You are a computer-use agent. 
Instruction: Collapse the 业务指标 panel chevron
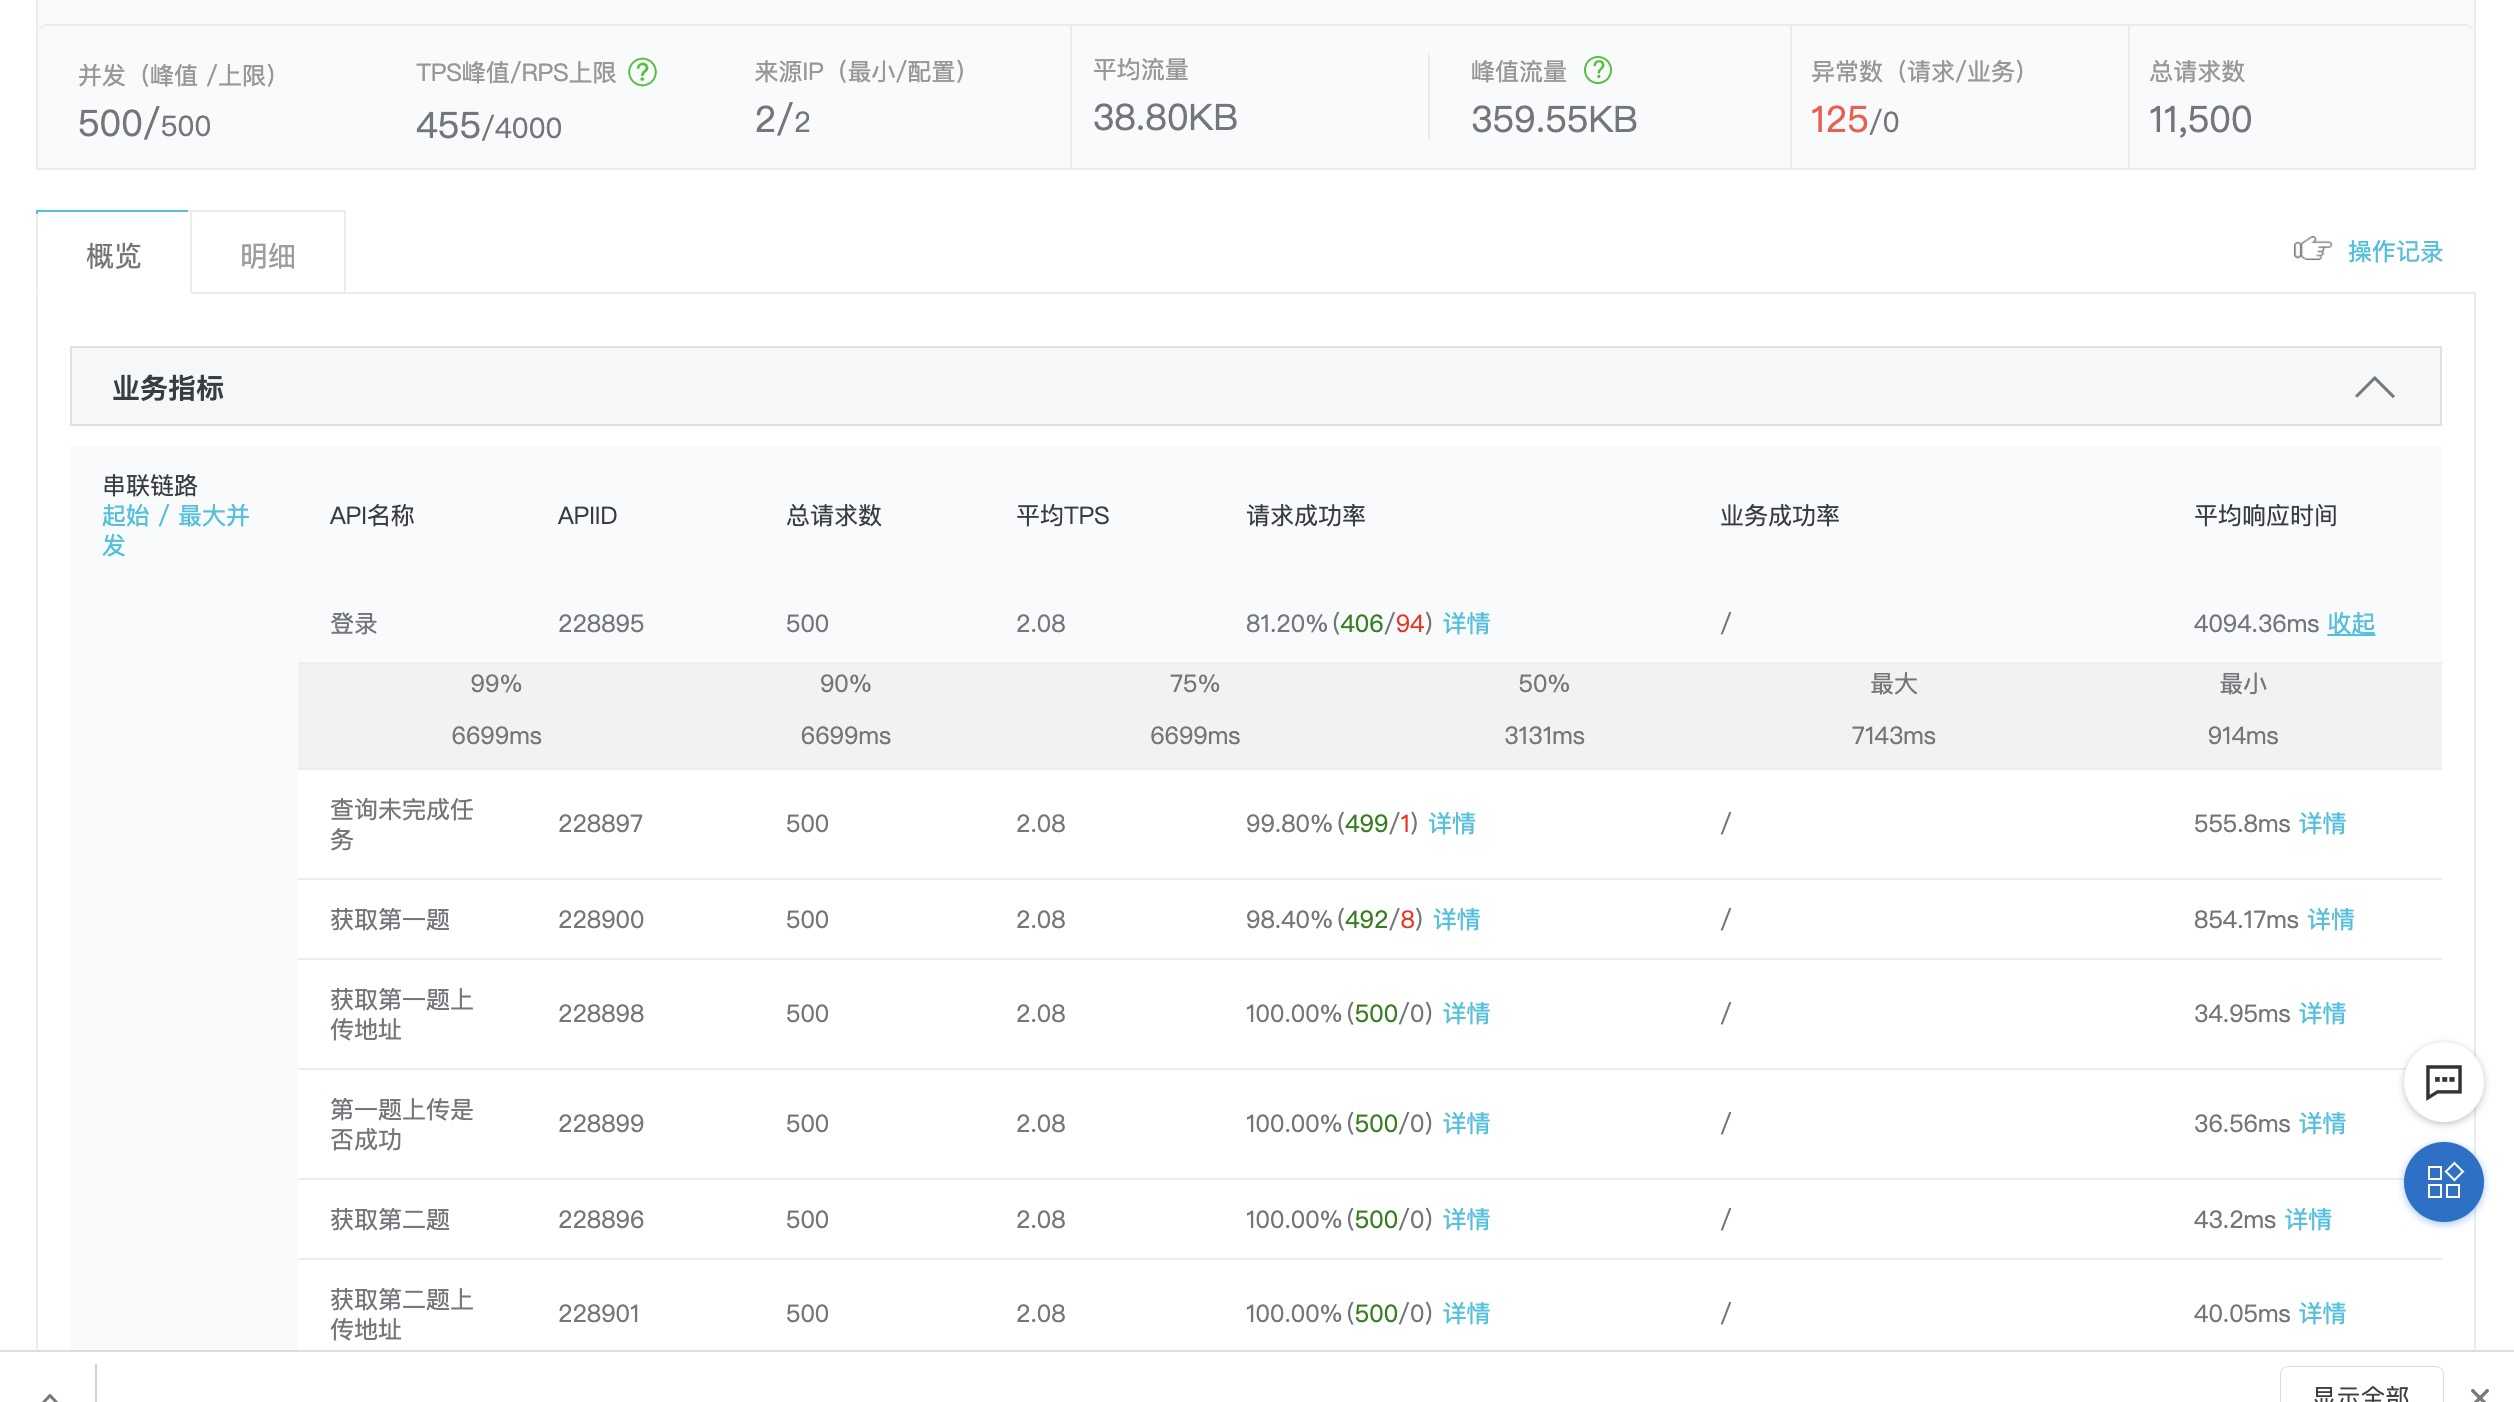click(2374, 387)
